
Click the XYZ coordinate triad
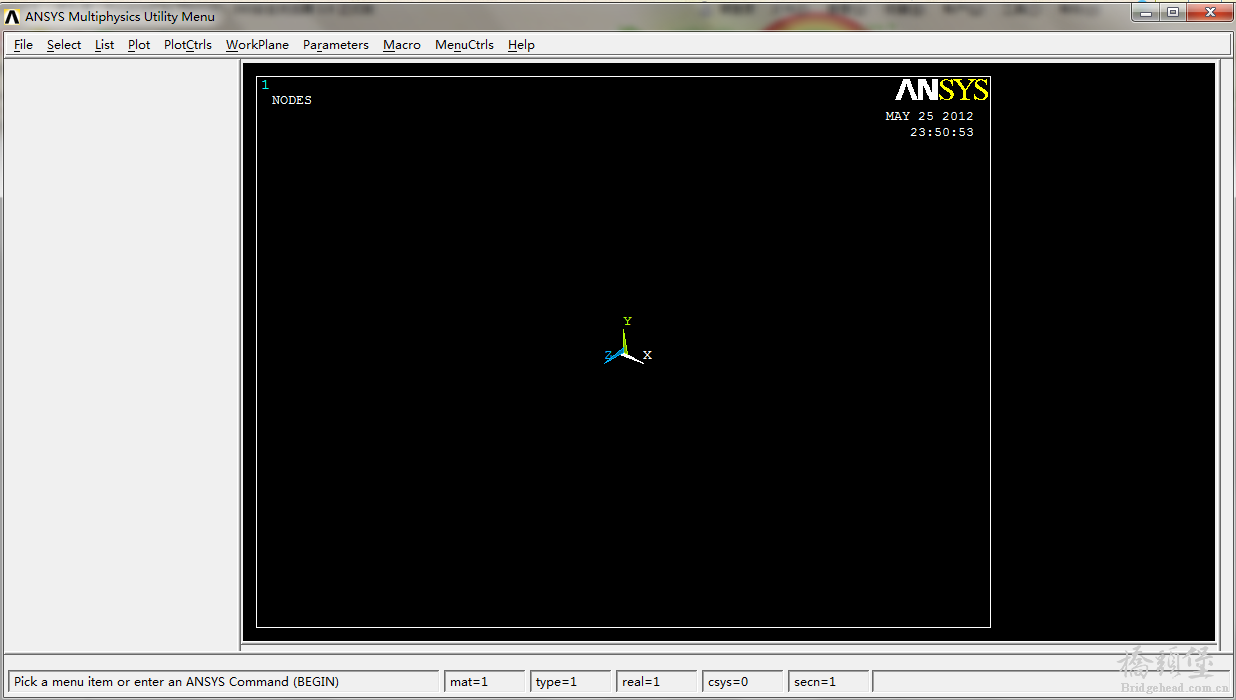coord(627,342)
